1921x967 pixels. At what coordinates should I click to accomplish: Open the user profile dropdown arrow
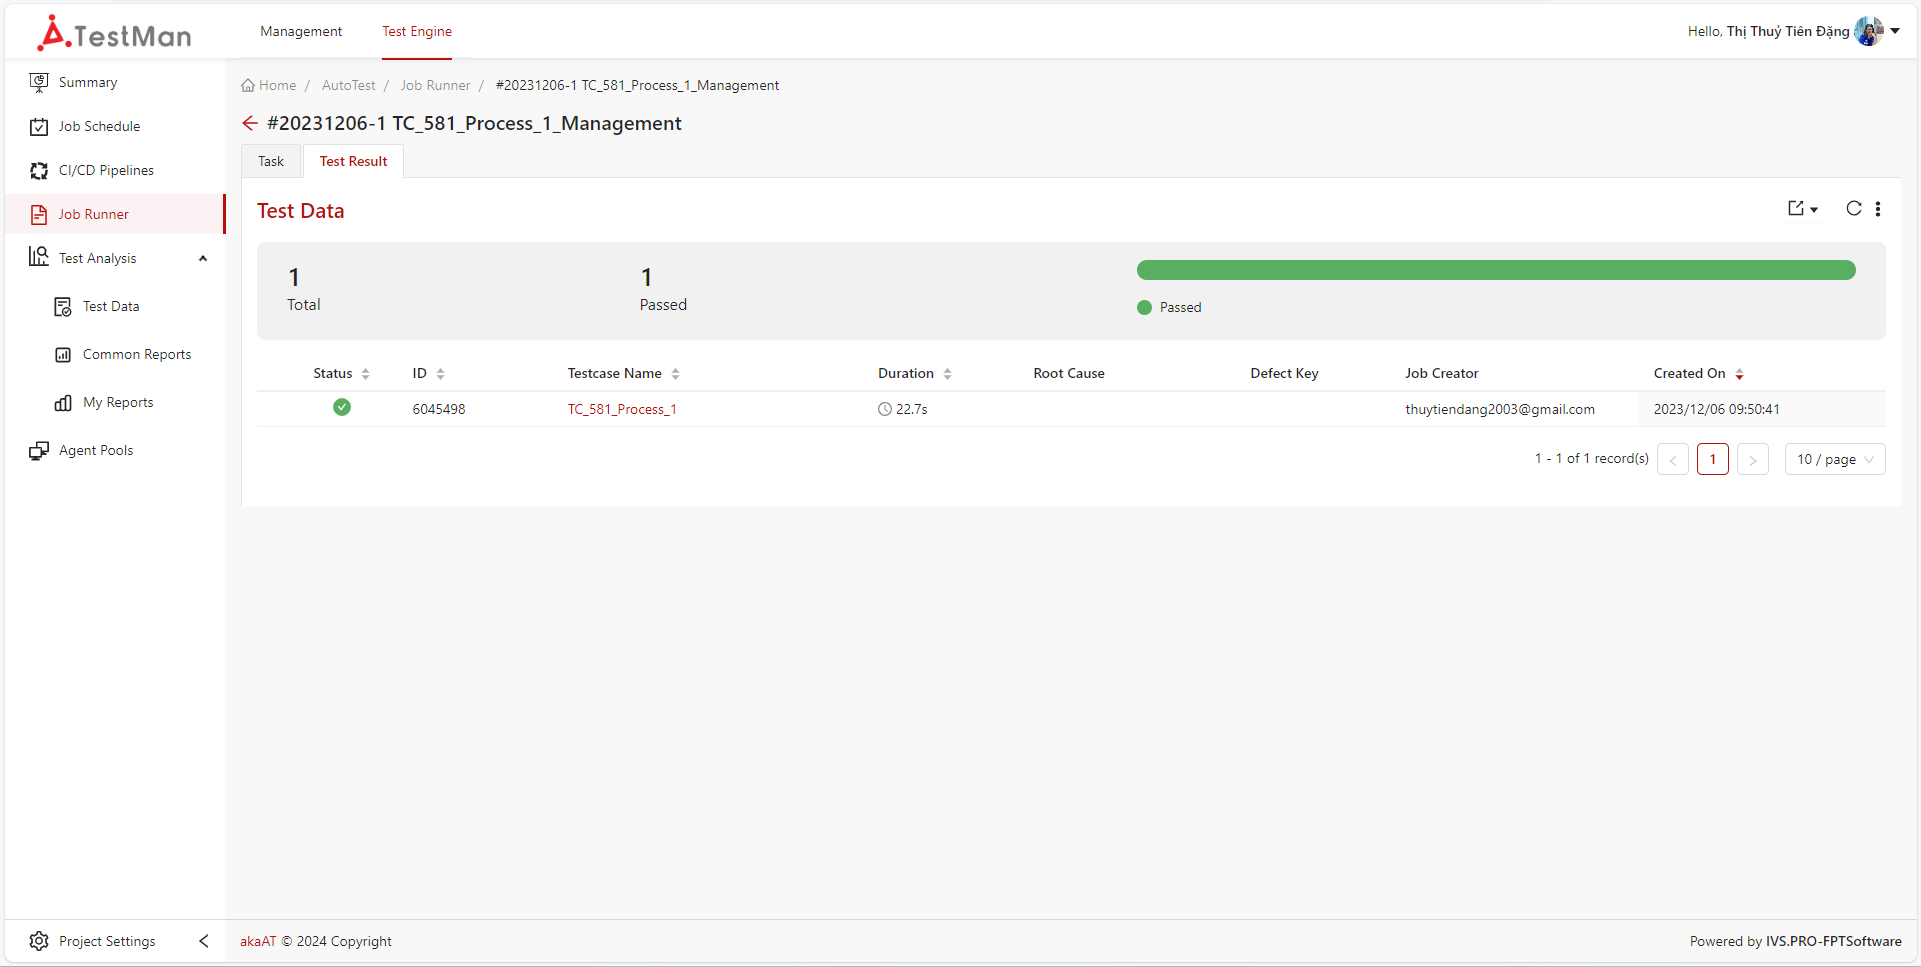pyautogui.click(x=1895, y=31)
